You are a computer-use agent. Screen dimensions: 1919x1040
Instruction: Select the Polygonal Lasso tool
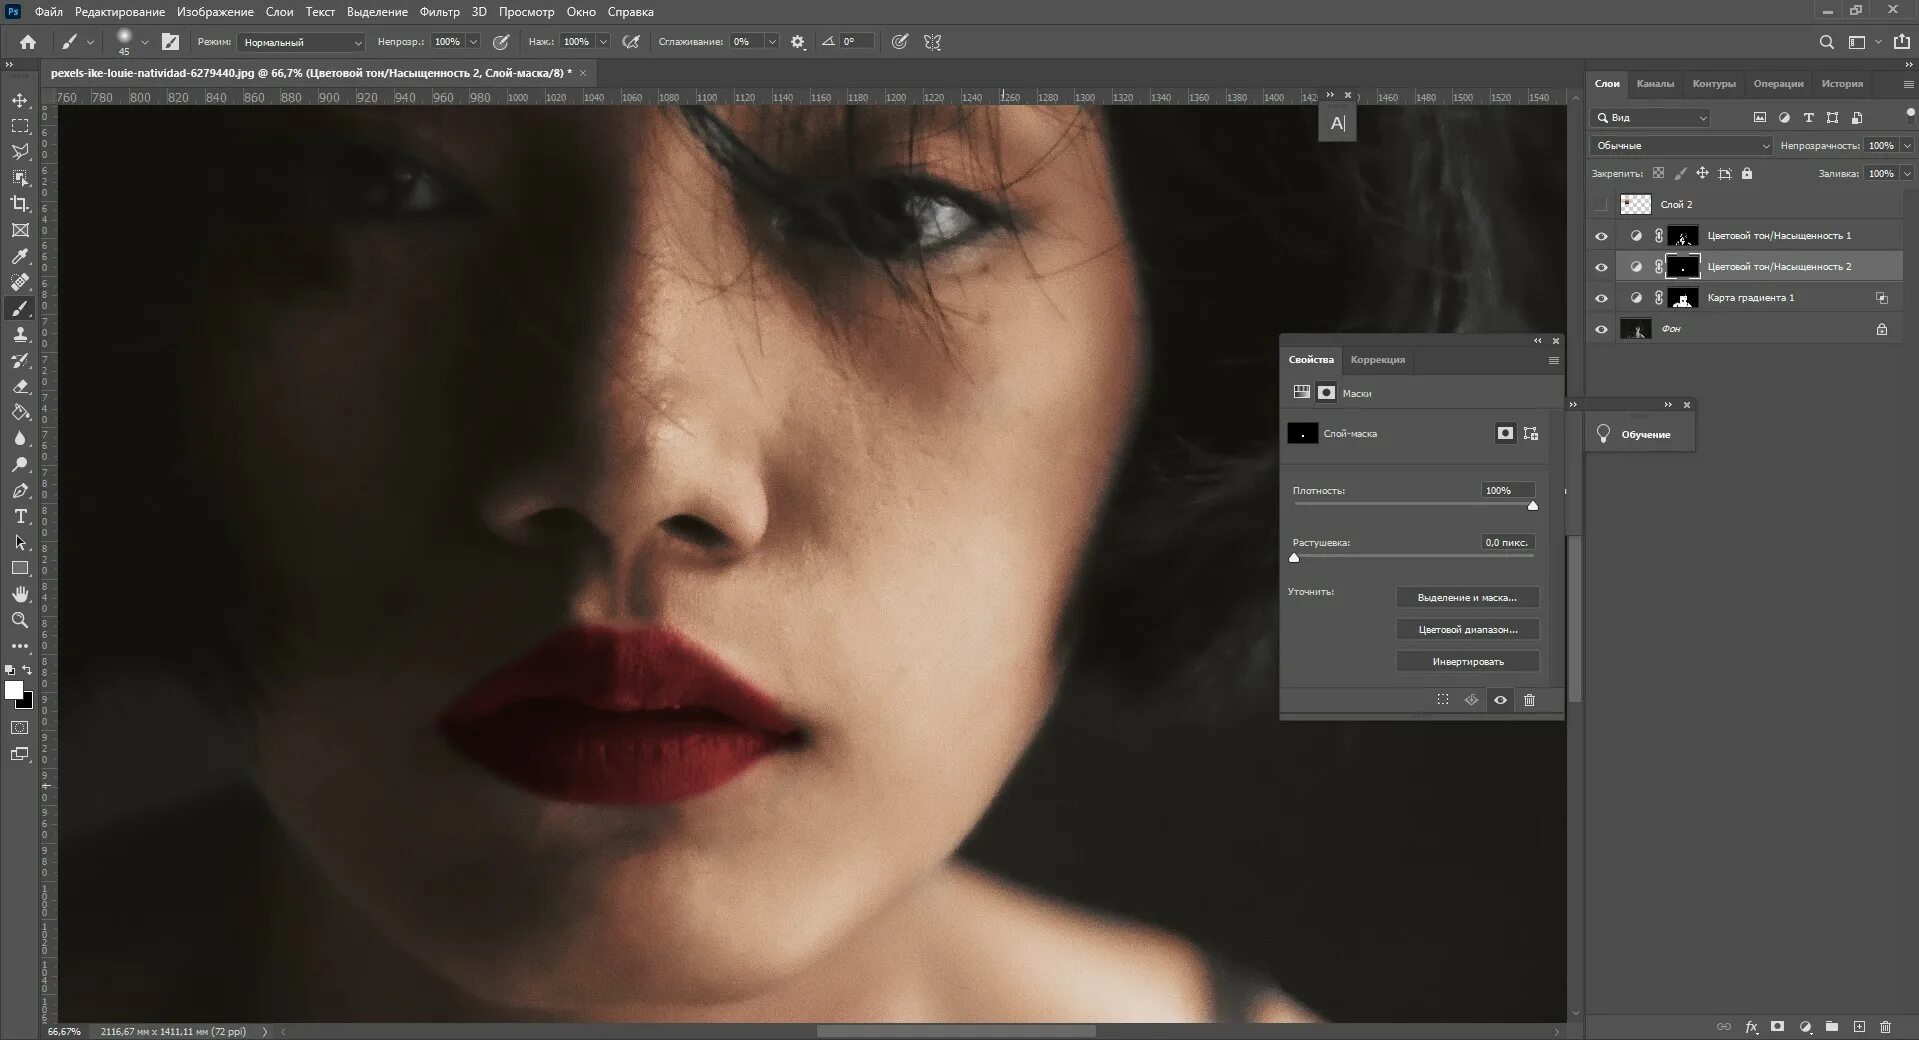(20, 152)
